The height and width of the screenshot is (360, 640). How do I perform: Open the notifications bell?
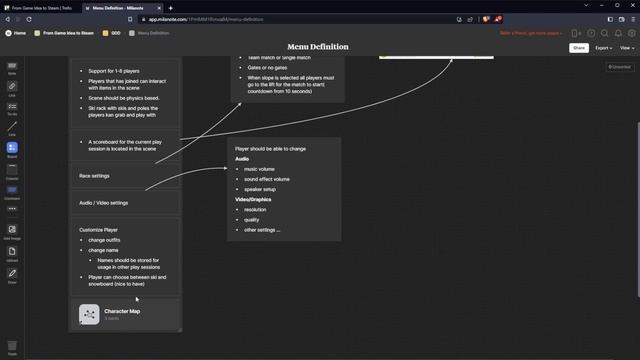[x=618, y=33]
